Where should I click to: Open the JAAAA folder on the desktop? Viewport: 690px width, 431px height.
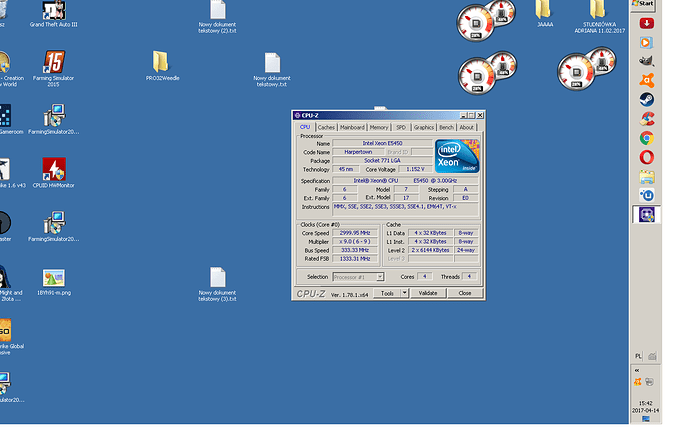(543, 10)
